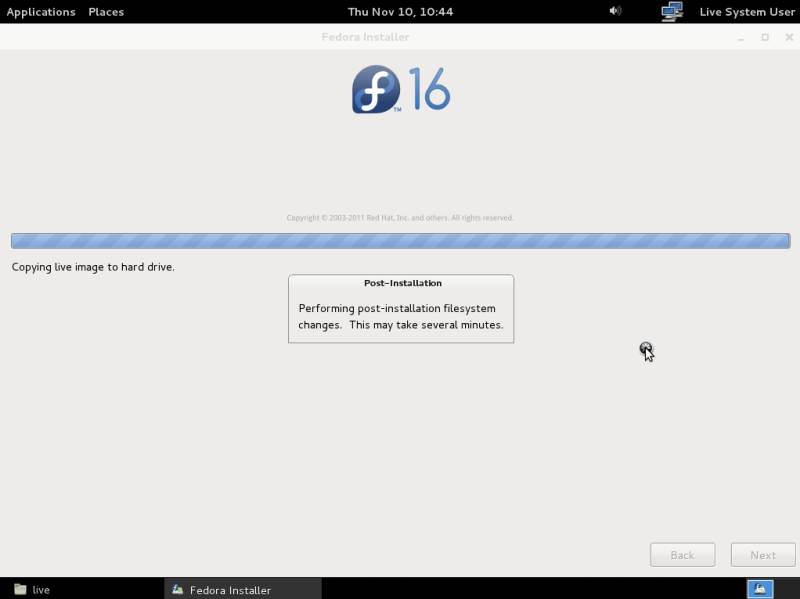The image size is (800, 599).
Task: Click the Fedora Installer window title
Action: pyautogui.click(x=365, y=37)
